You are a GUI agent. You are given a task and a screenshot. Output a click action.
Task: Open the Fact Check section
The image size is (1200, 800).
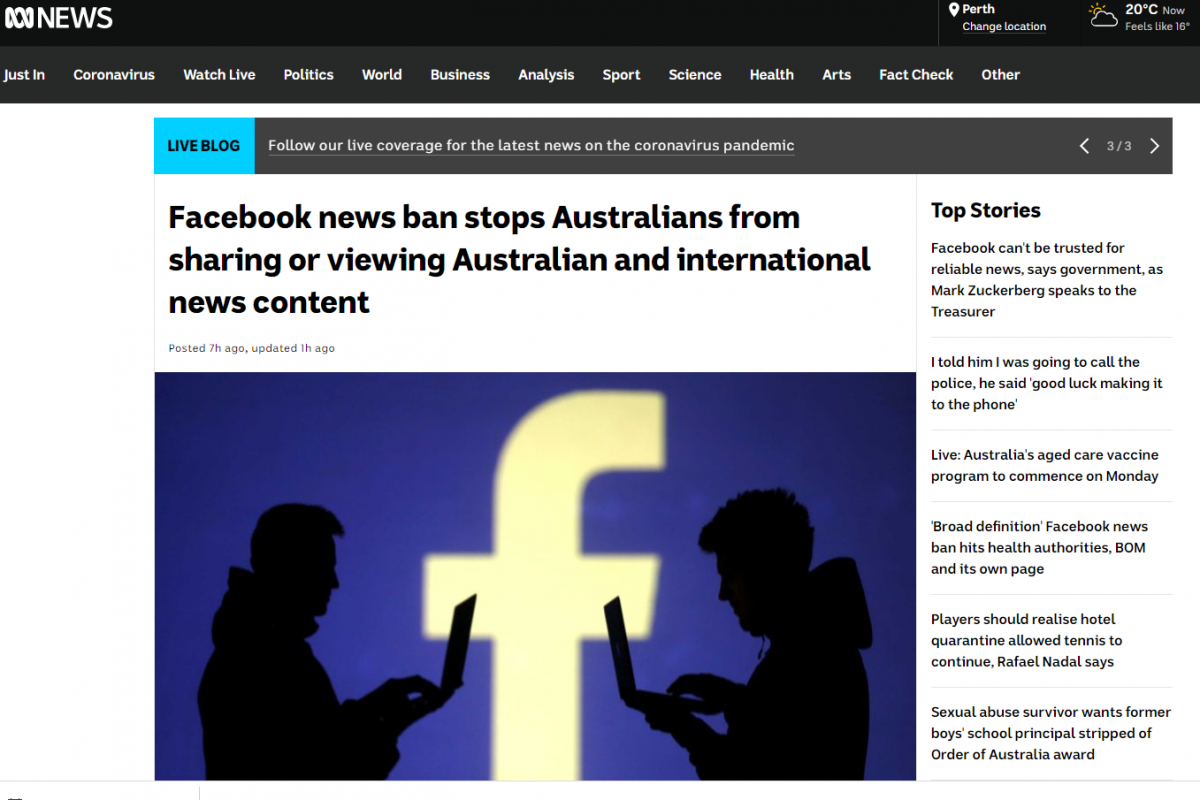916,75
